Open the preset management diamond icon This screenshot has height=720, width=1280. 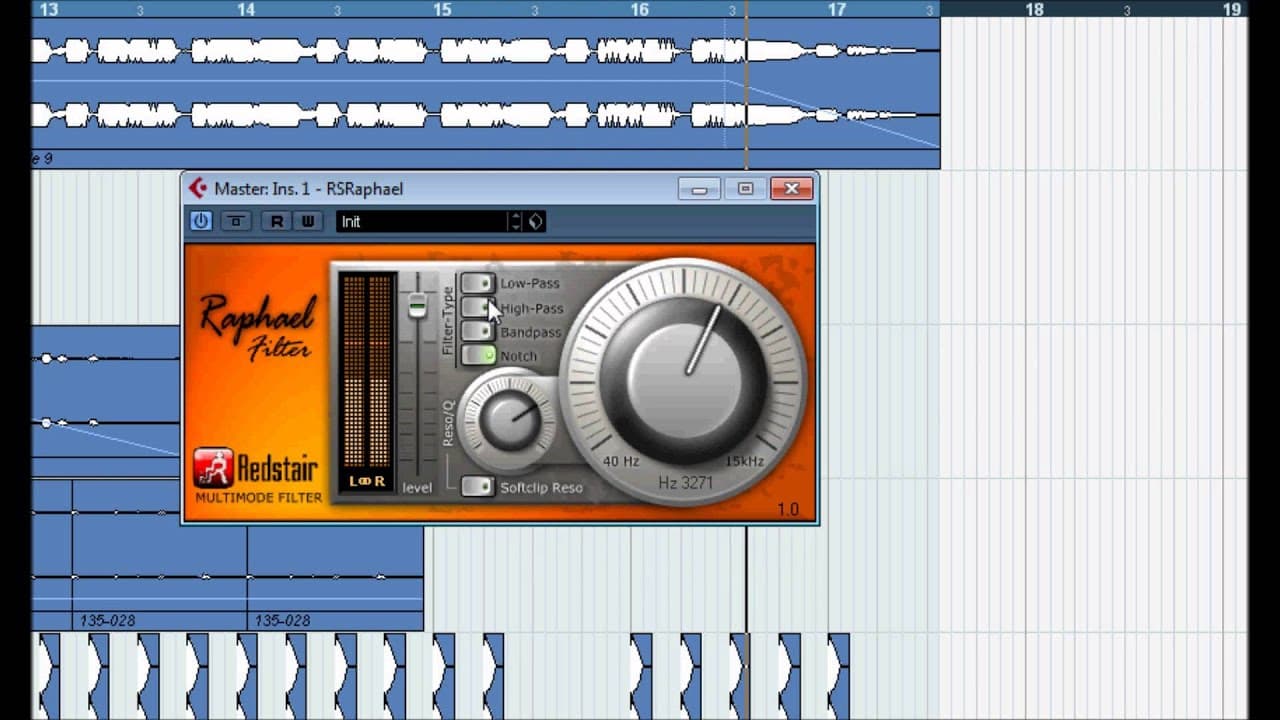(x=536, y=221)
